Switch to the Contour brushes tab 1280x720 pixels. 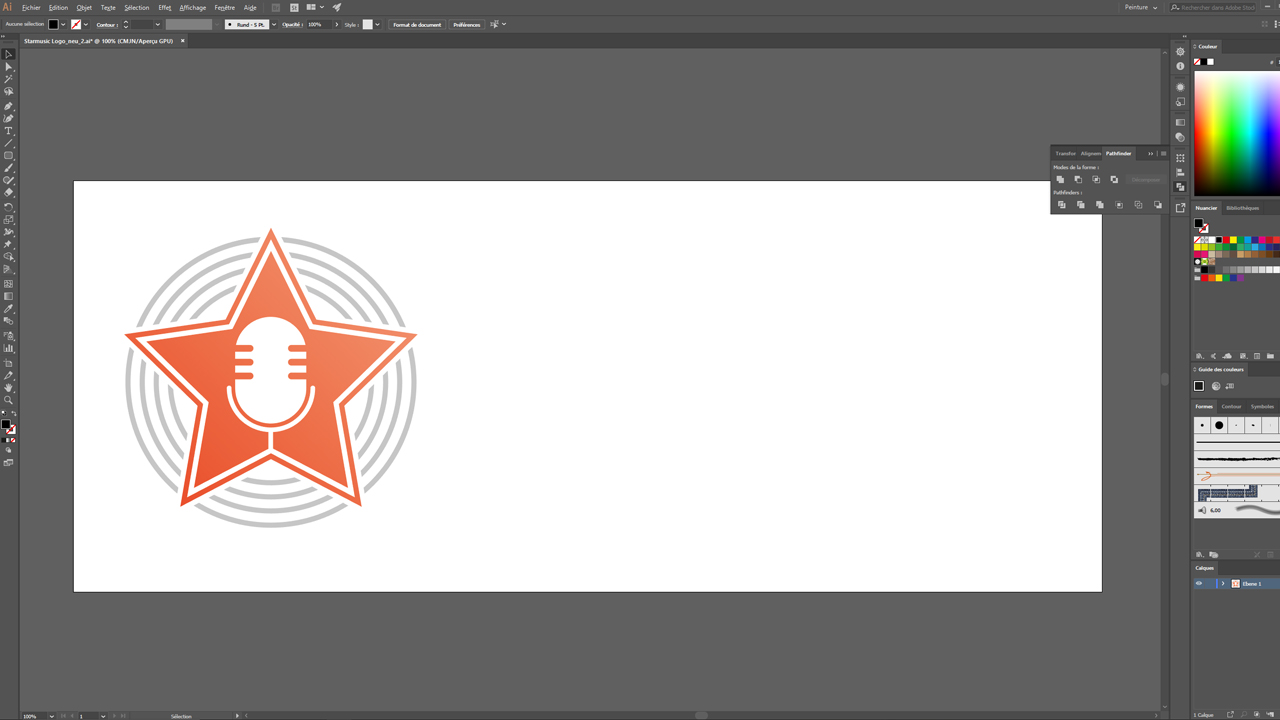pos(1231,406)
